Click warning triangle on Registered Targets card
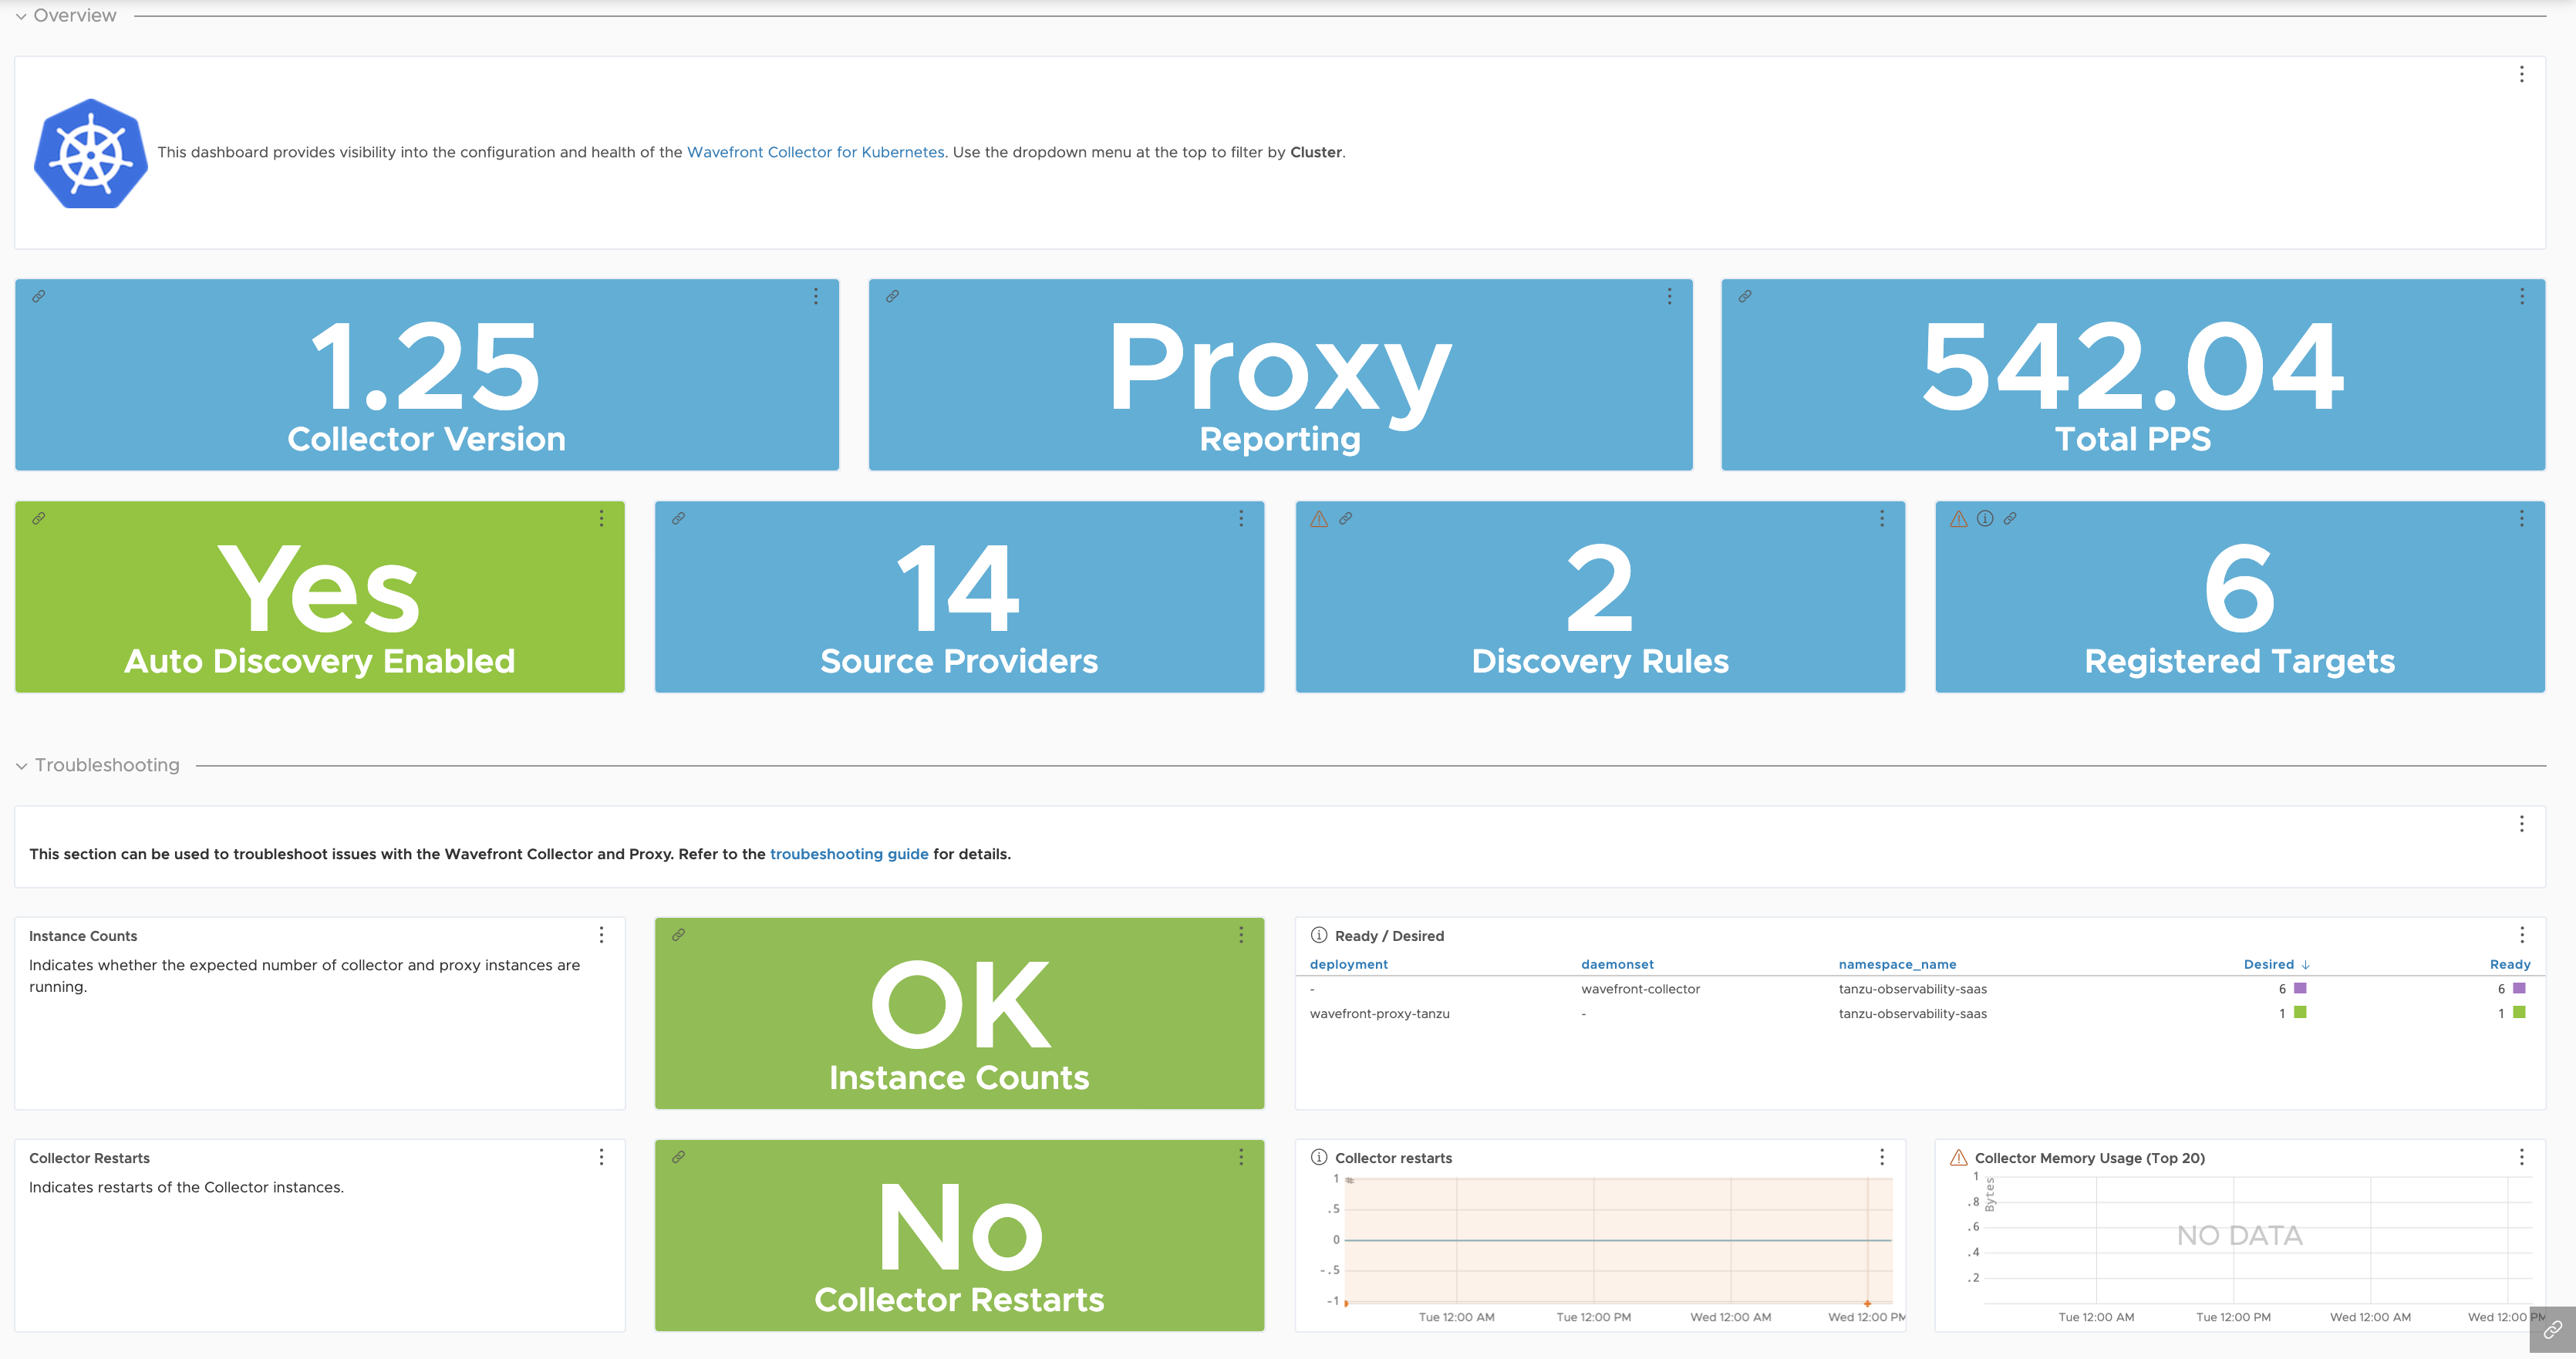 pyautogui.click(x=1959, y=518)
